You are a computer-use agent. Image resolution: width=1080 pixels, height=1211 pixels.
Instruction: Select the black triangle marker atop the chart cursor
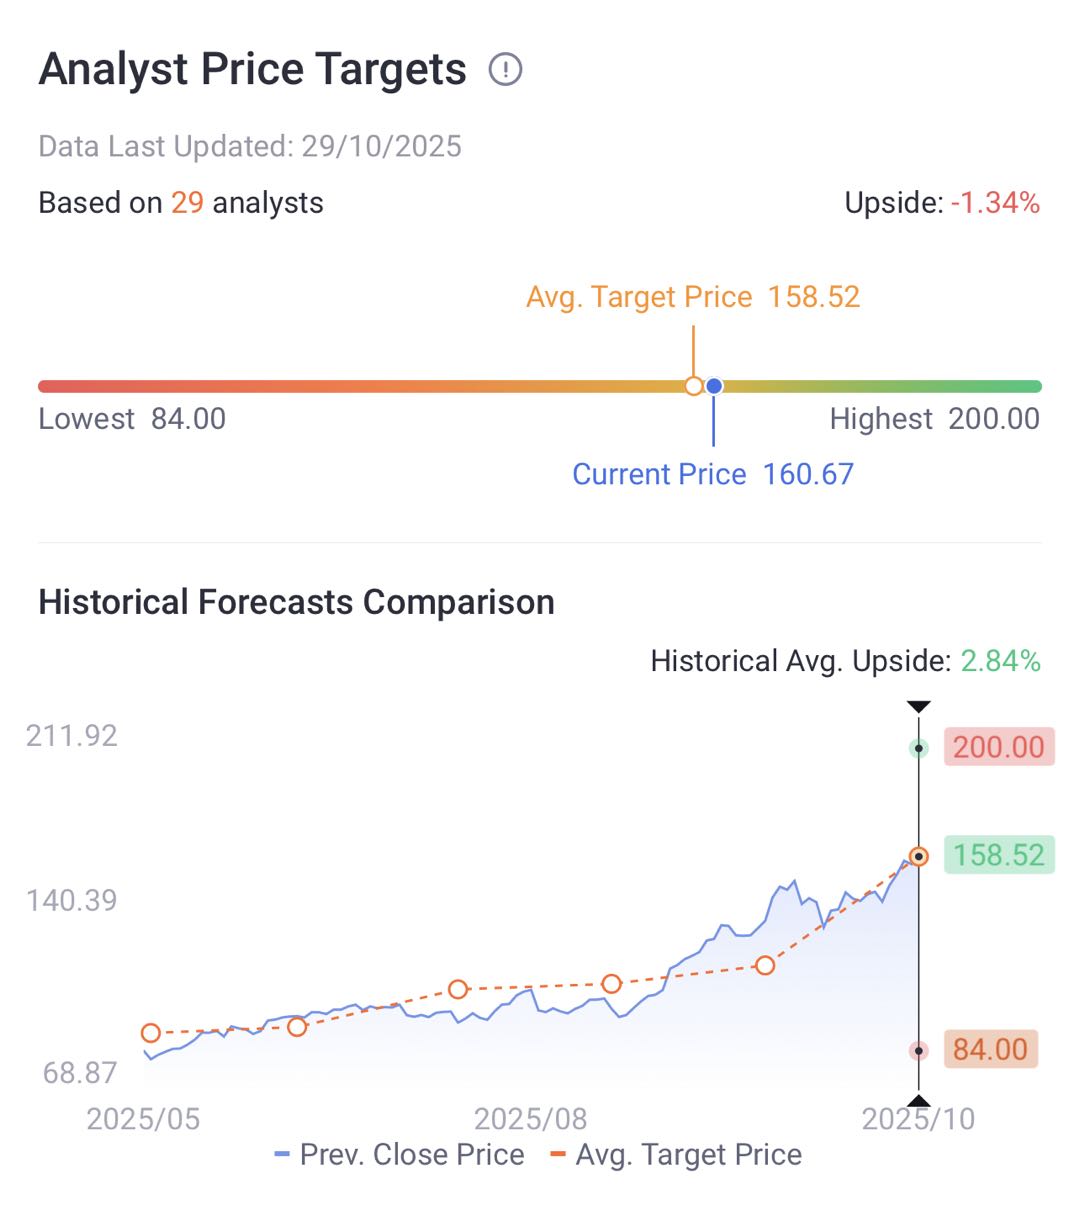pyautogui.click(x=918, y=707)
